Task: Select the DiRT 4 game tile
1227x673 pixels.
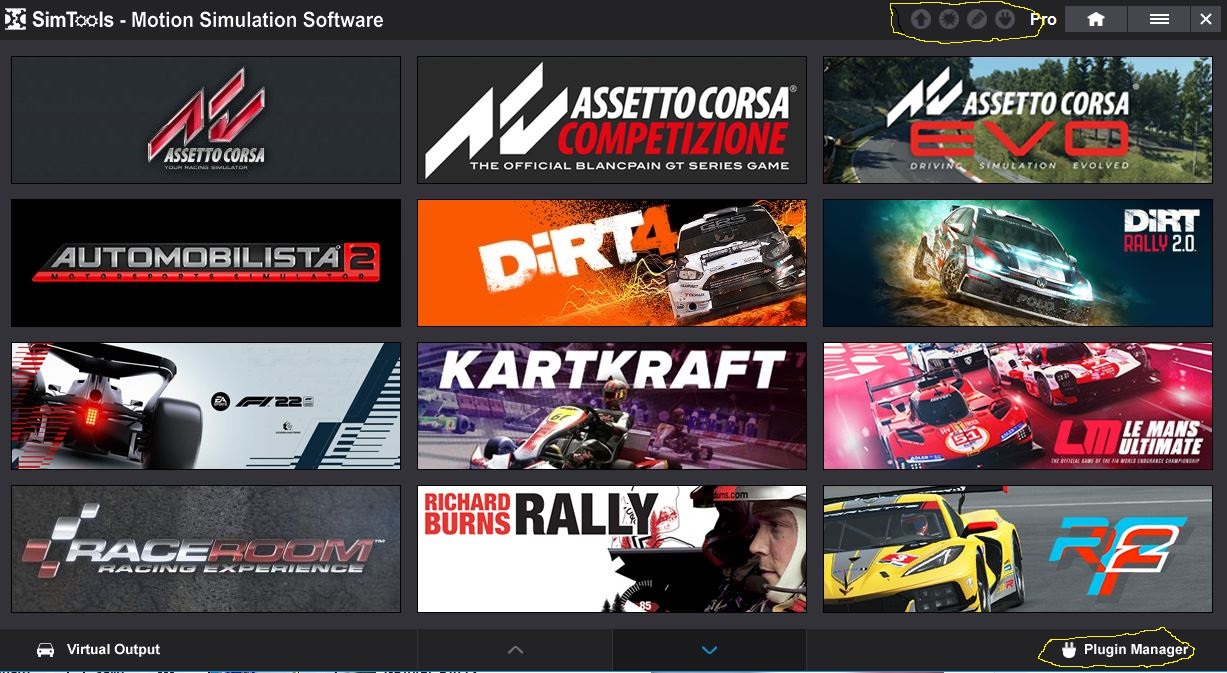Action: (612, 263)
